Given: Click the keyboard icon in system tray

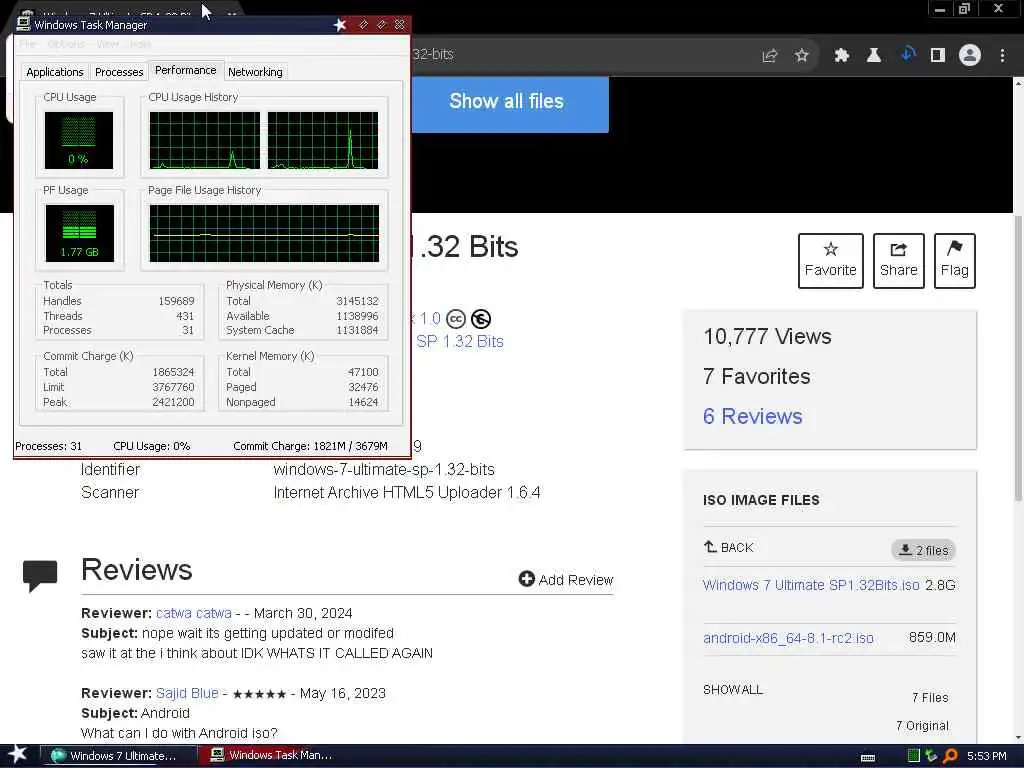Looking at the screenshot, I should [x=868, y=758].
